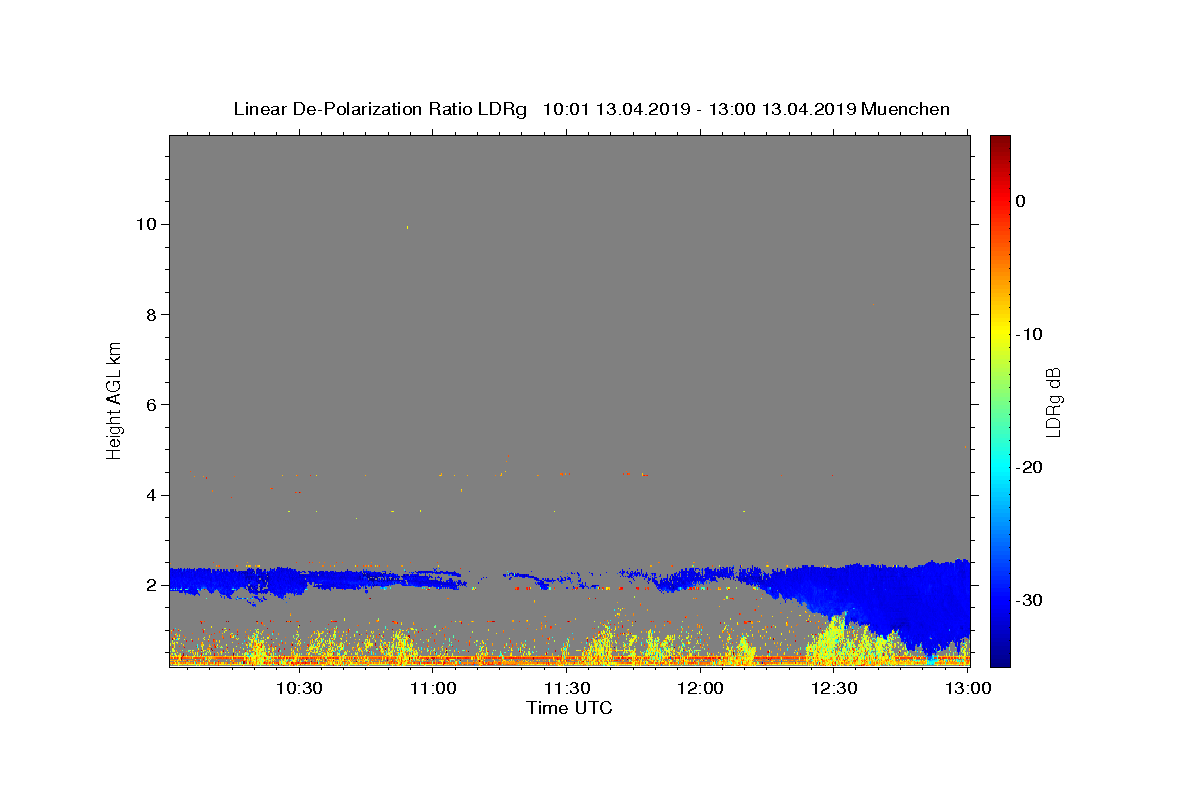Click the thick blue cloud layer near 12:45
The image size is (1200, 800).
900,600
